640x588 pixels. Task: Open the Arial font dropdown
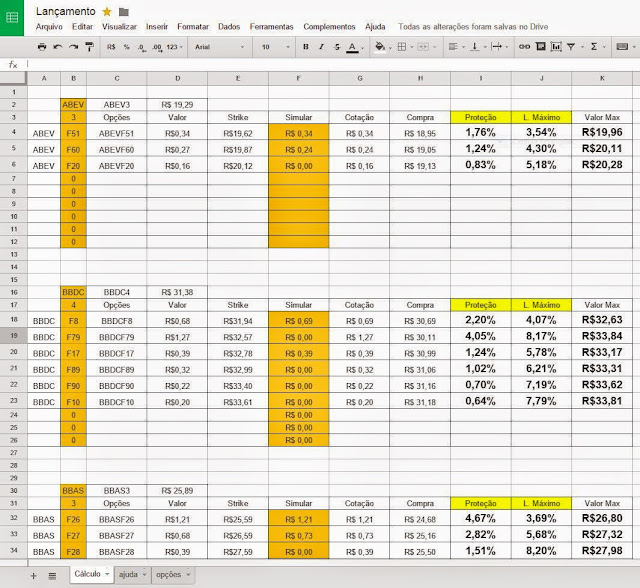click(x=220, y=47)
